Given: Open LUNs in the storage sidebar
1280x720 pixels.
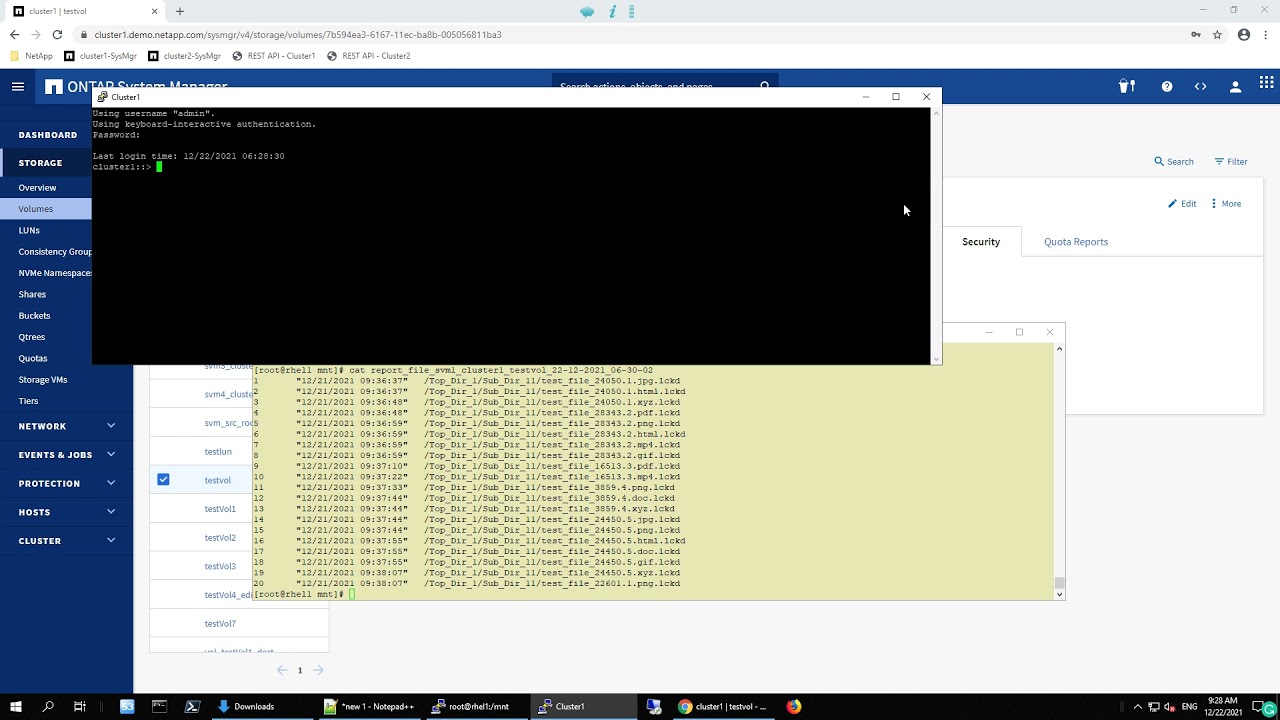Looking at the screenshot, I should pos(29,230).
